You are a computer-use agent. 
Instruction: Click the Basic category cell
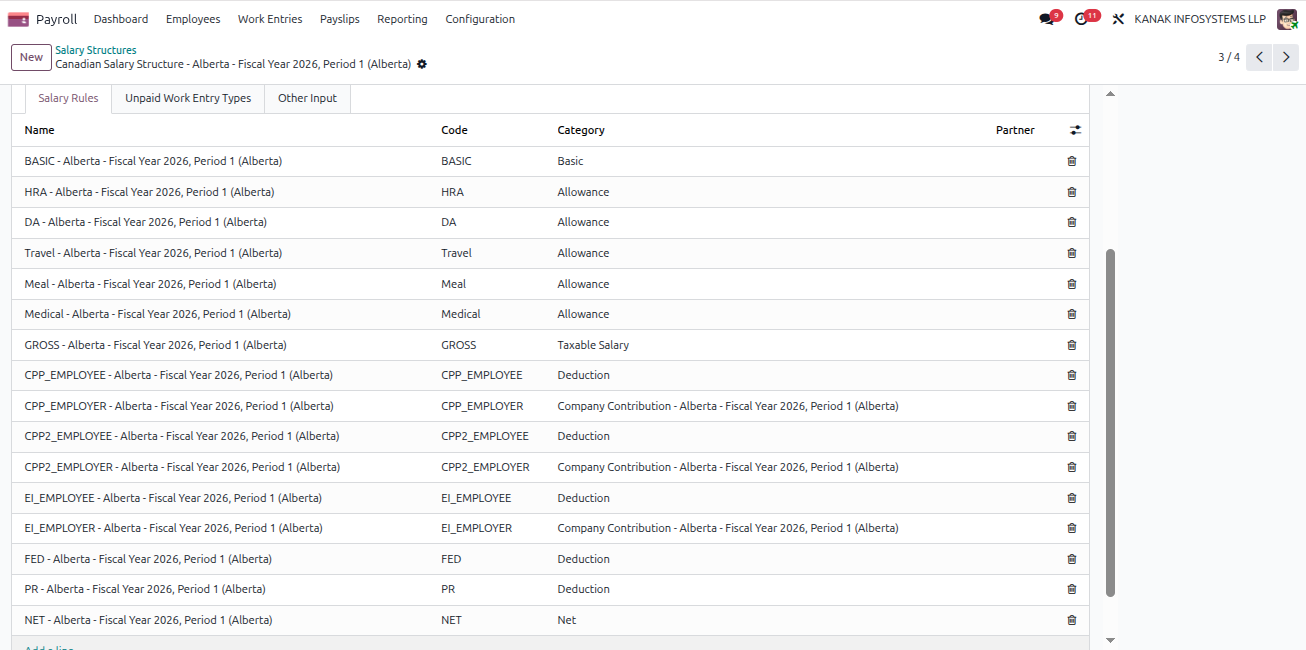[570, 161]
